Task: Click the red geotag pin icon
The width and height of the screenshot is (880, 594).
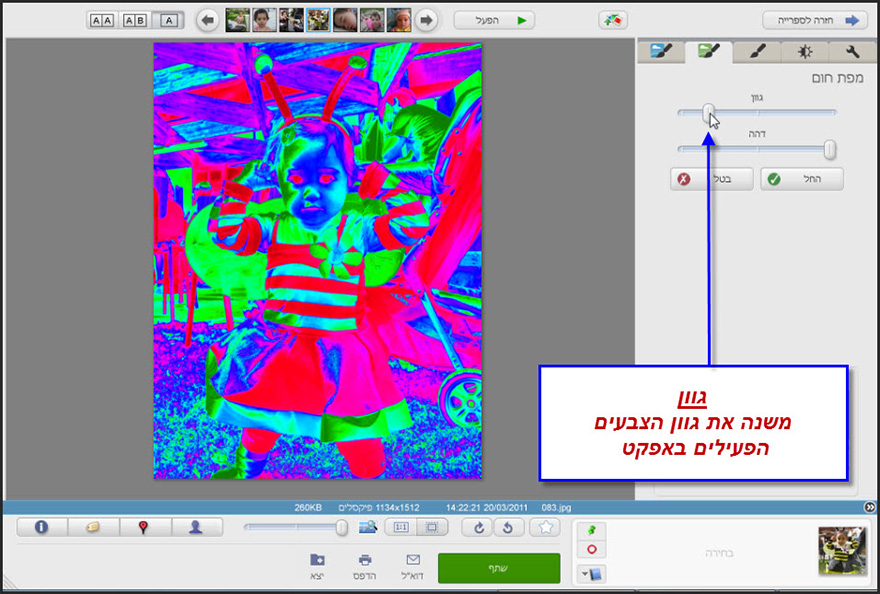Action: 144,527
